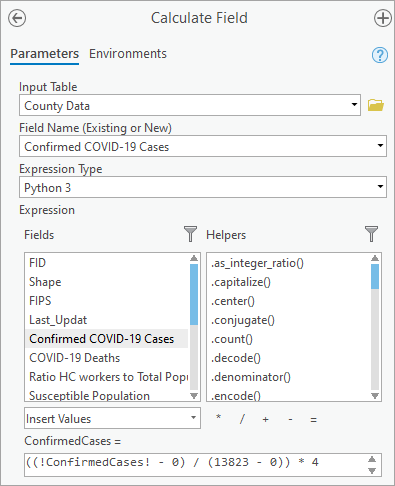Click Fields list scroll up arrow
This screenshot has height=486, width=395.
(194, 258)
